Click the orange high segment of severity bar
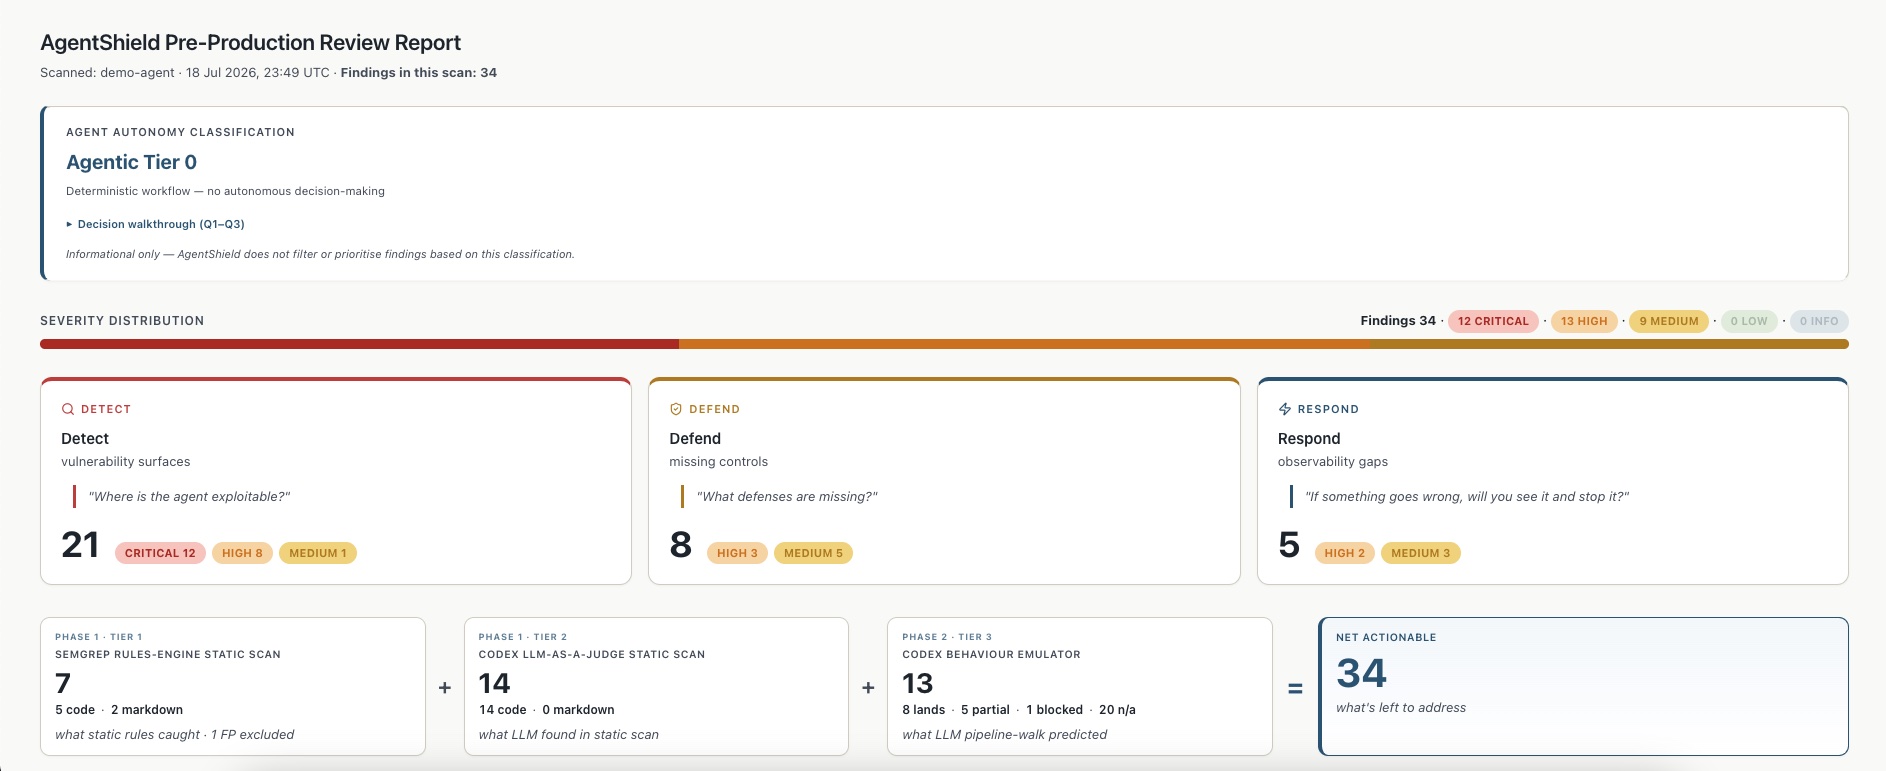1886x771 pixels. (x=1024, y=344)
